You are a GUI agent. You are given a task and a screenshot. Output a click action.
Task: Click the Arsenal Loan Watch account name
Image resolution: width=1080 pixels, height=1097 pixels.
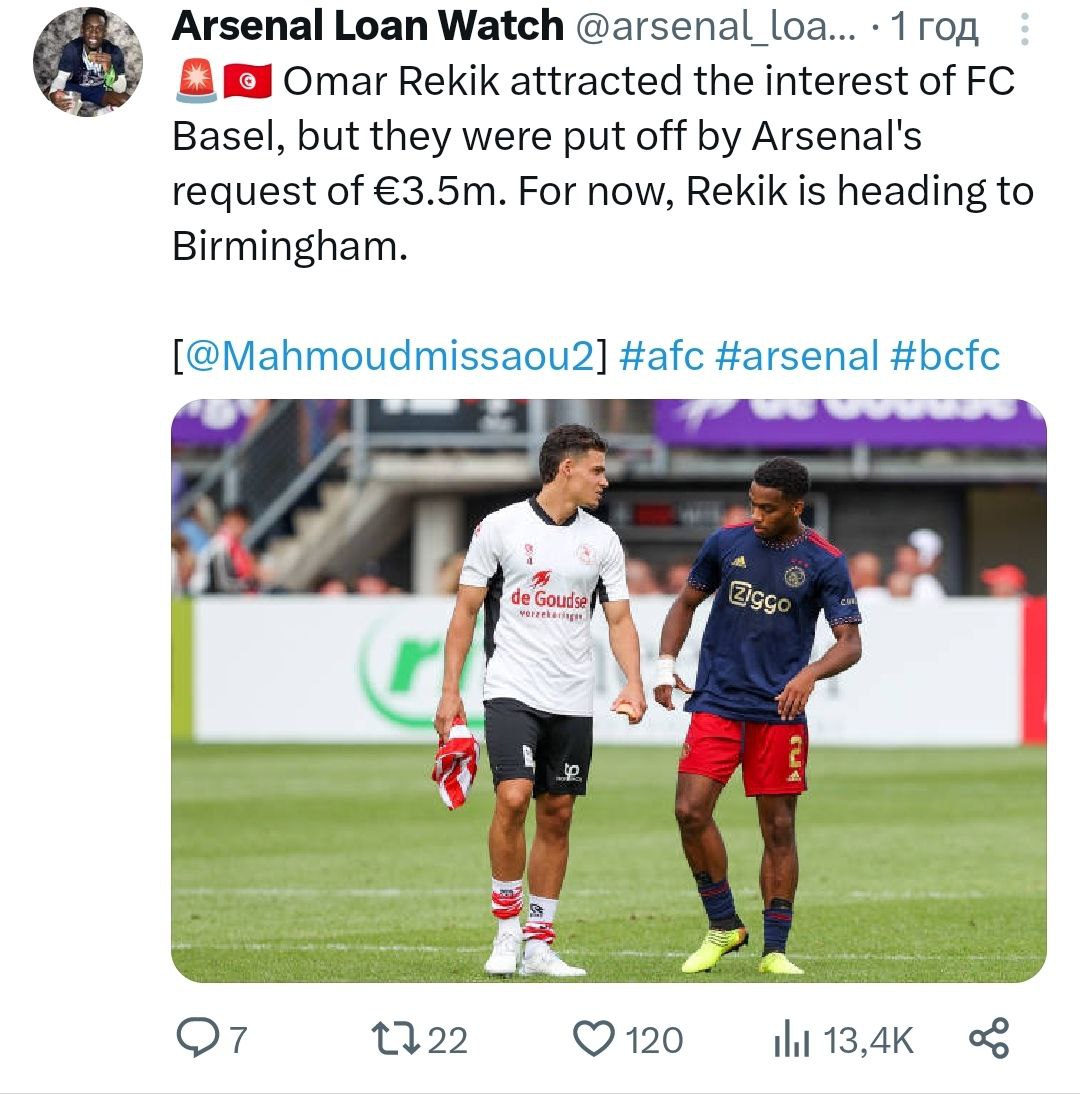[x=367, y=27]
